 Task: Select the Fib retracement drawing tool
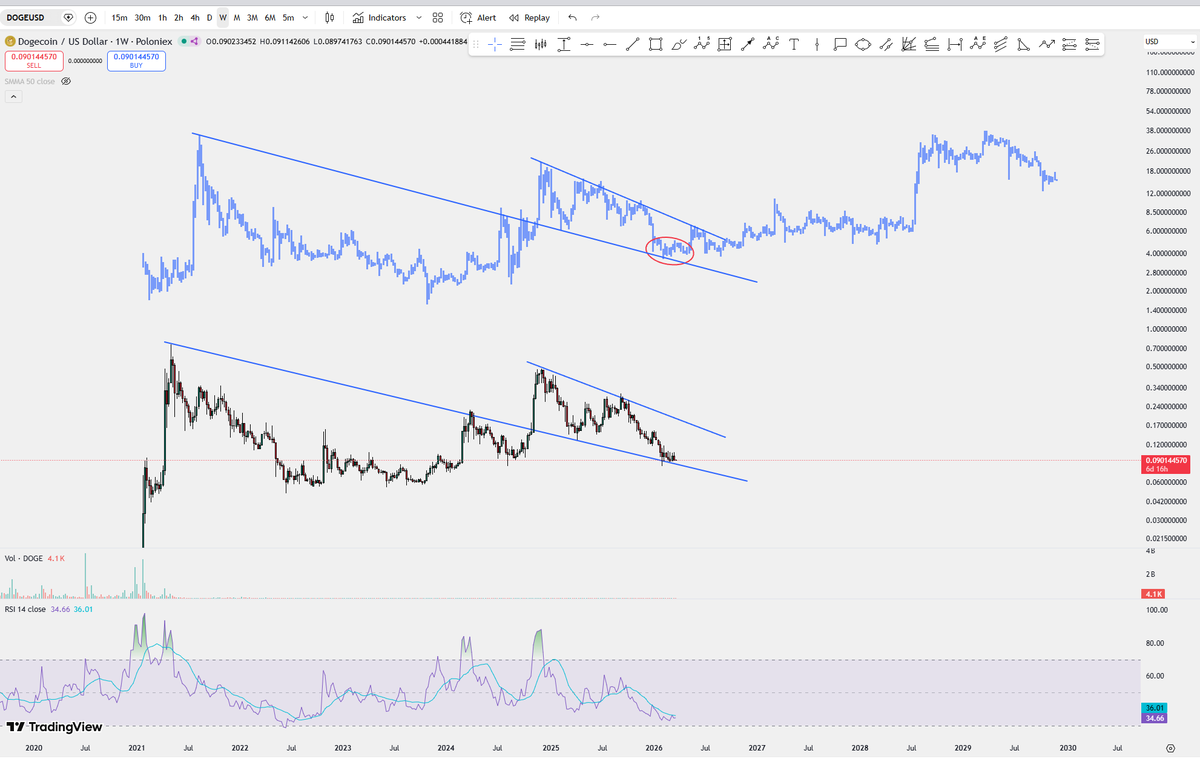[x=518, y=44]
